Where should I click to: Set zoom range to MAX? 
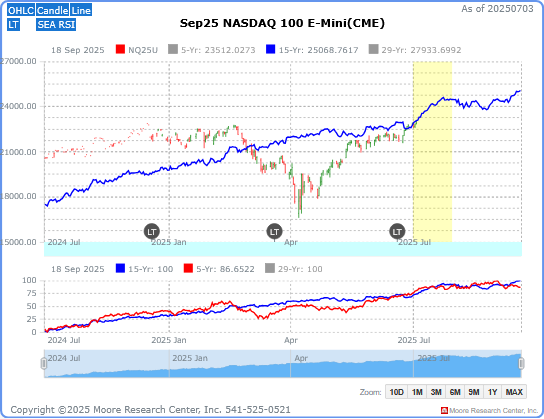[x=514, y=392]
